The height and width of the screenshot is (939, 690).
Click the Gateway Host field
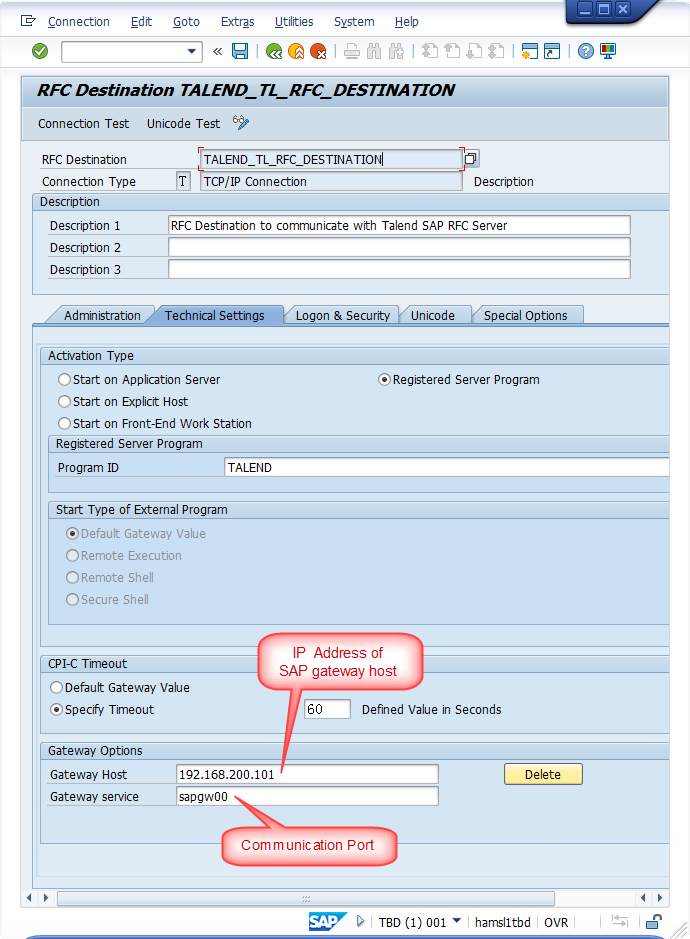click(307, 774)
